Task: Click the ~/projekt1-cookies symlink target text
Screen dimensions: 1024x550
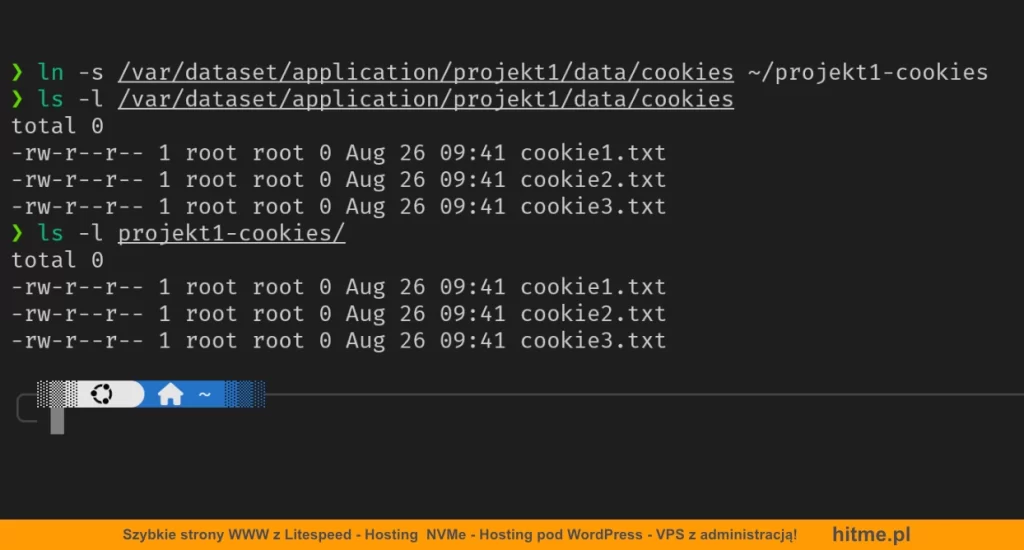Action: tap(867, 72)
